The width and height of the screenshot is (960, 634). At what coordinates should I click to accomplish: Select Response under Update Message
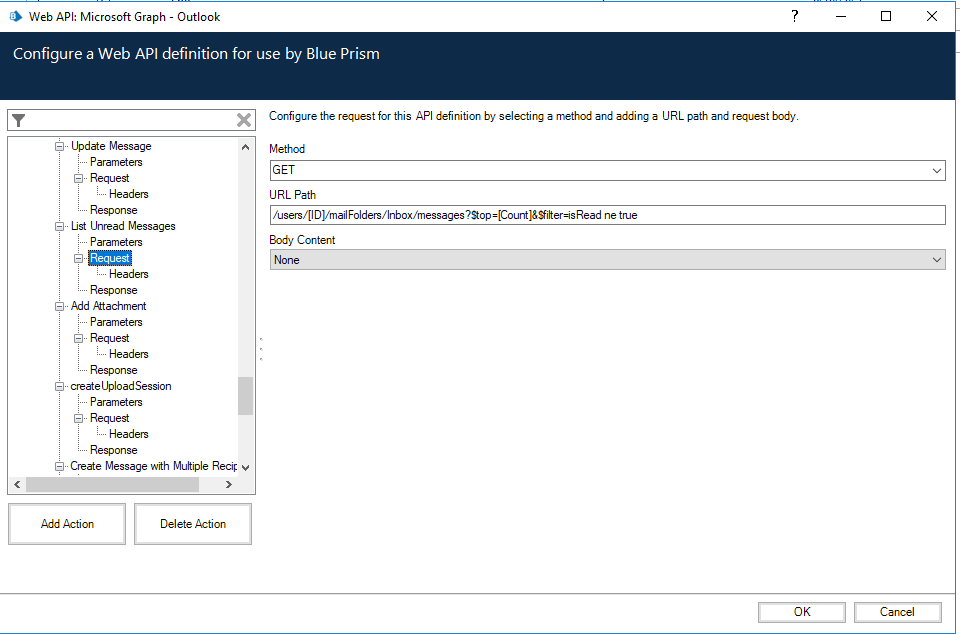click(x=113, y=210)
